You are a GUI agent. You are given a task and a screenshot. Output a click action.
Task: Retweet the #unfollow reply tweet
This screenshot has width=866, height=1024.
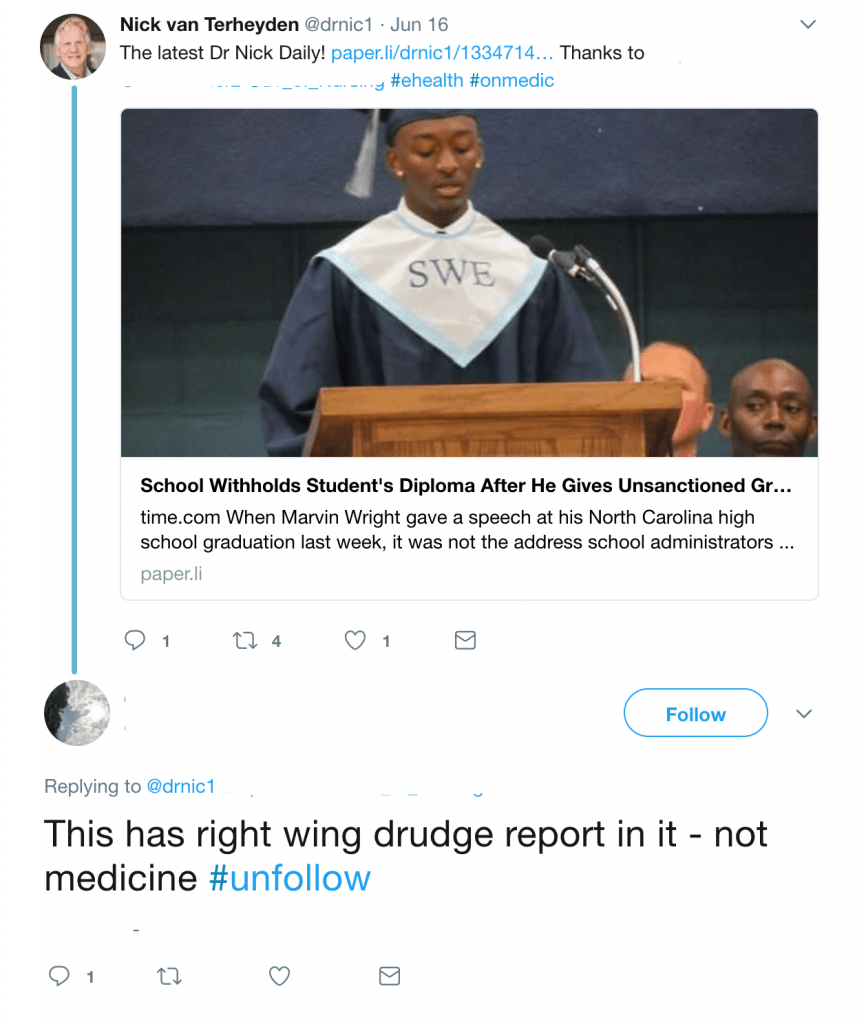pyautogui.click(x=169, y=976)
